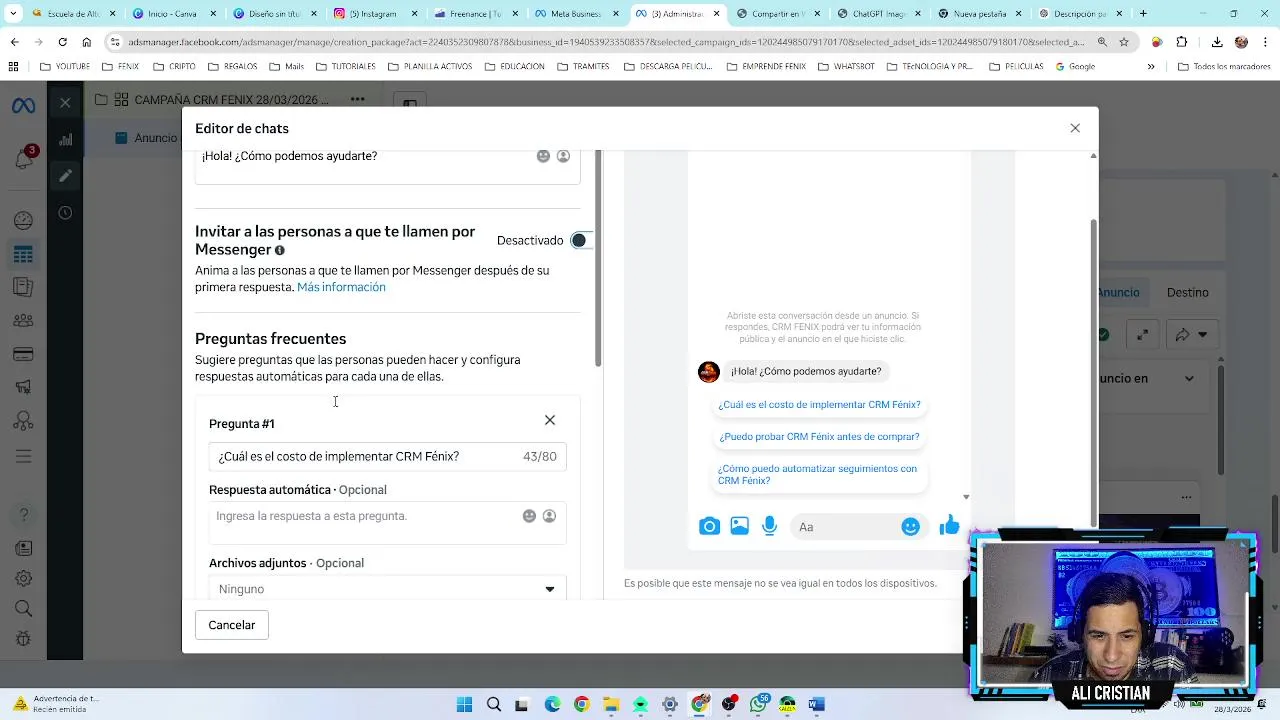Open the campaigns table icon in sidebar
The image size is (1280, 720).
click(23, 255)
